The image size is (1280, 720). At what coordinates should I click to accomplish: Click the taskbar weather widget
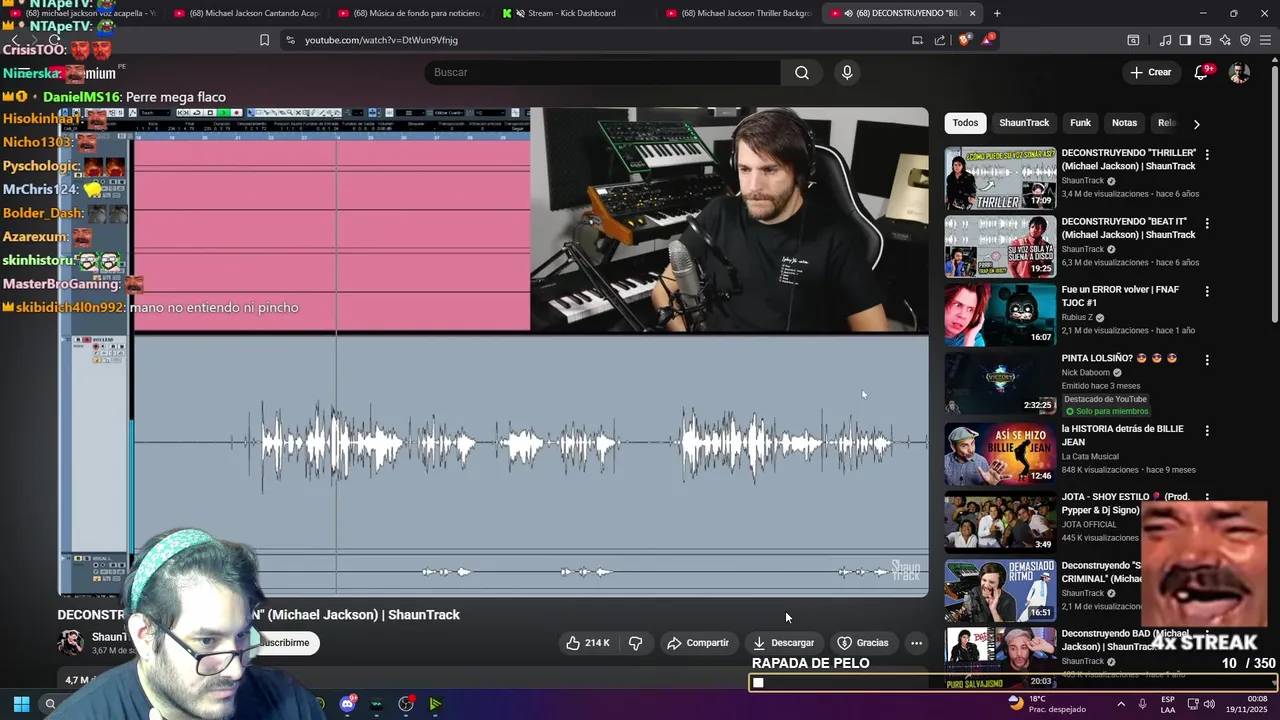tap(1047, 704)
